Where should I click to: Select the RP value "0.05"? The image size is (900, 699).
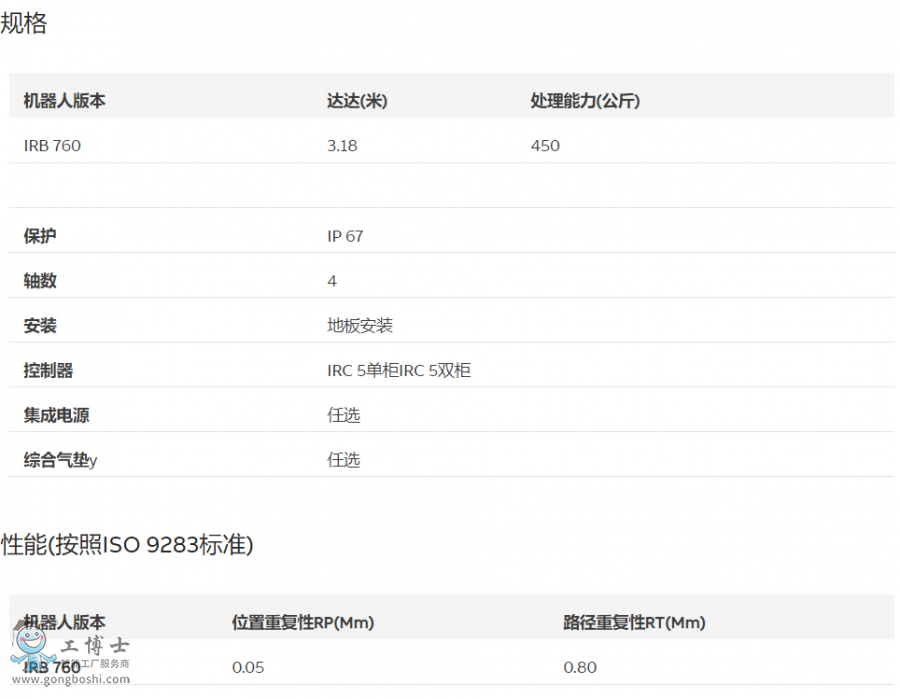248,667
